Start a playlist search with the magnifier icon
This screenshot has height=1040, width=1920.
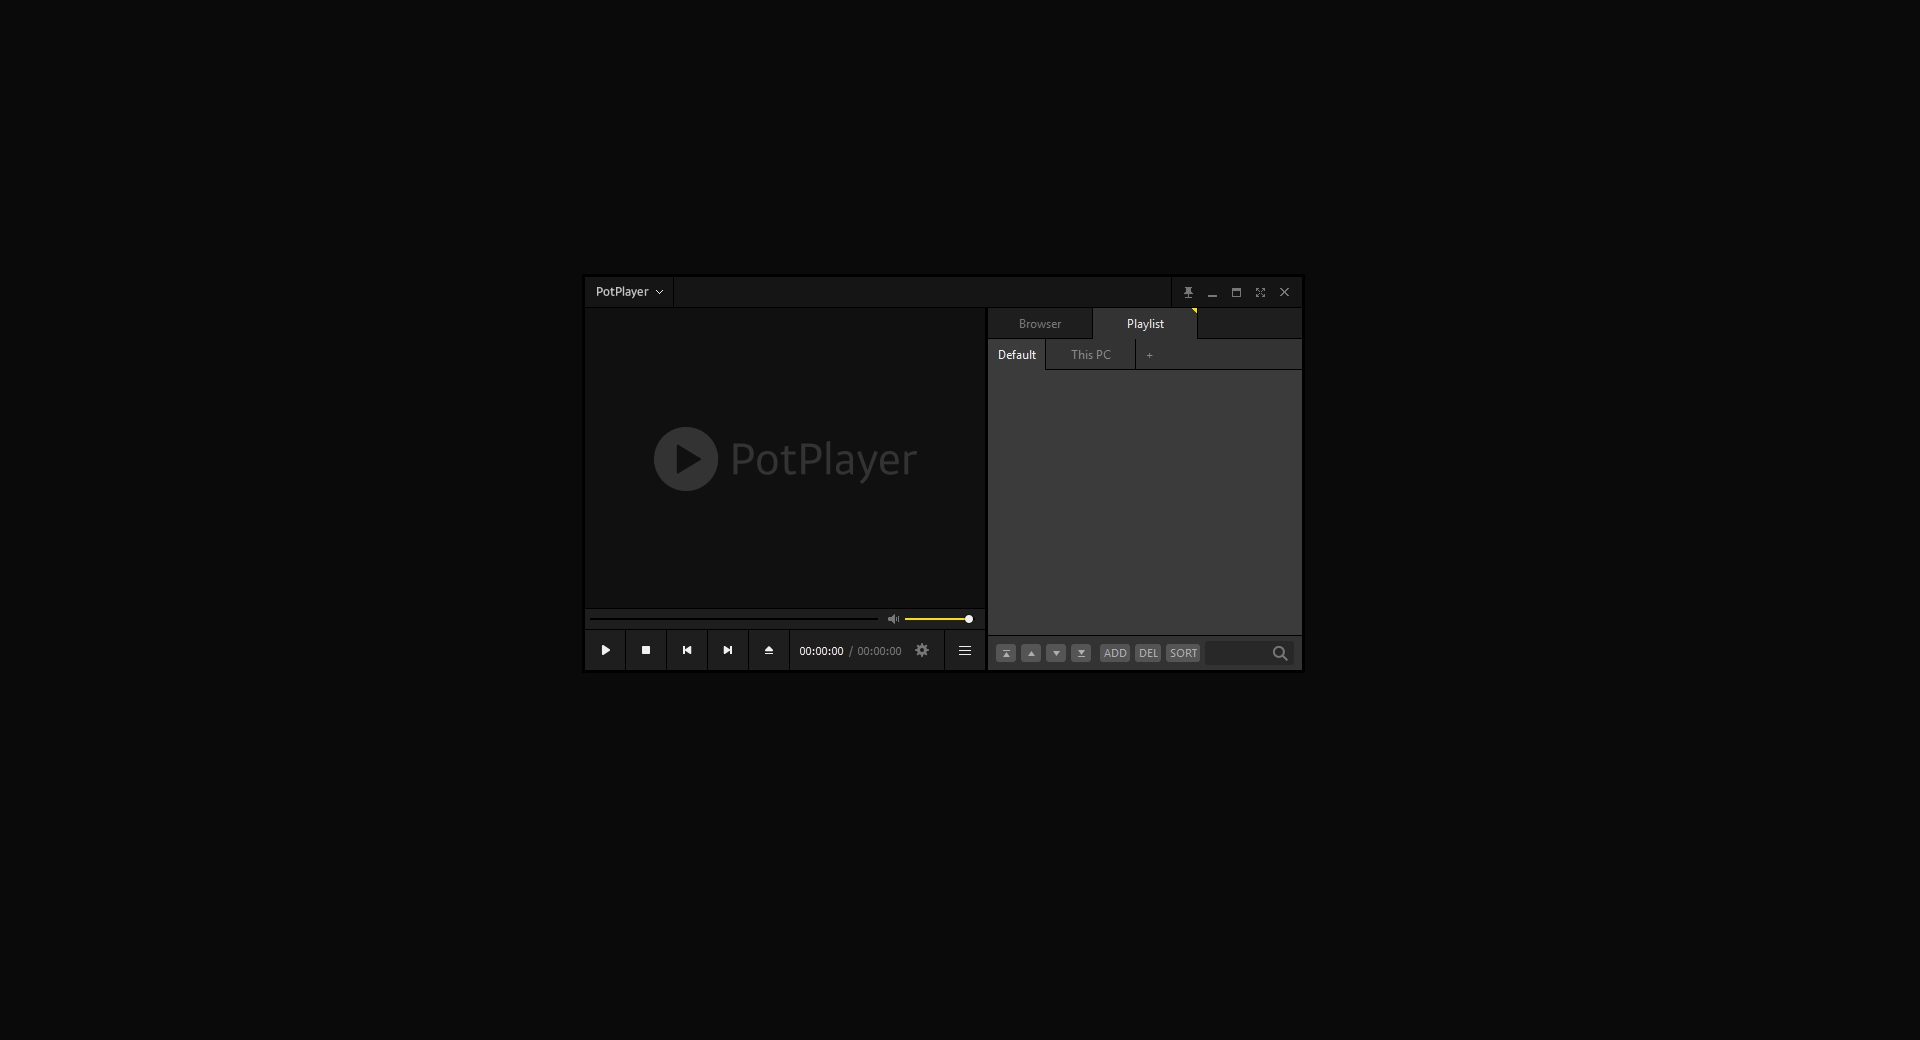click(x=1280, y=653)
